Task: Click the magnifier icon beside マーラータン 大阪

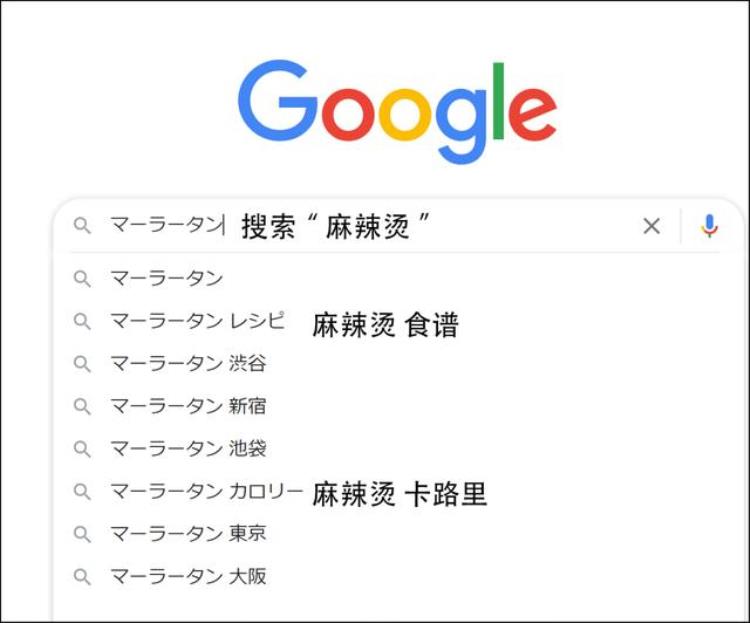Action: tap(82, 577)
